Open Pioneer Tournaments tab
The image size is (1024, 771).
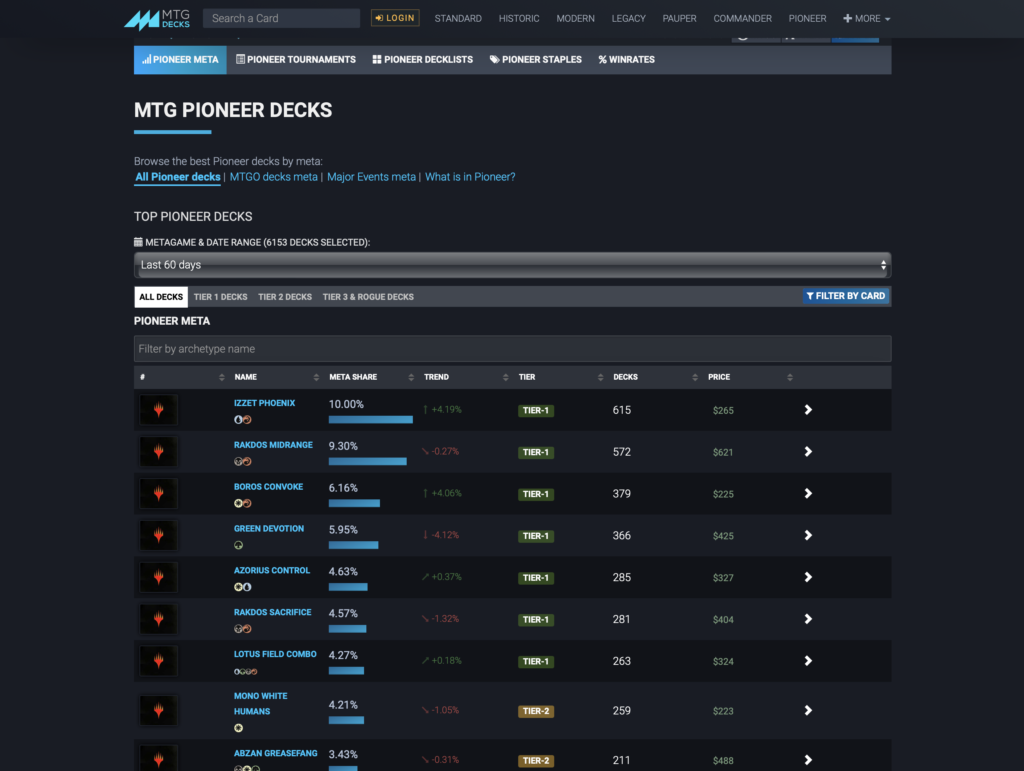(x=296, y=59)
